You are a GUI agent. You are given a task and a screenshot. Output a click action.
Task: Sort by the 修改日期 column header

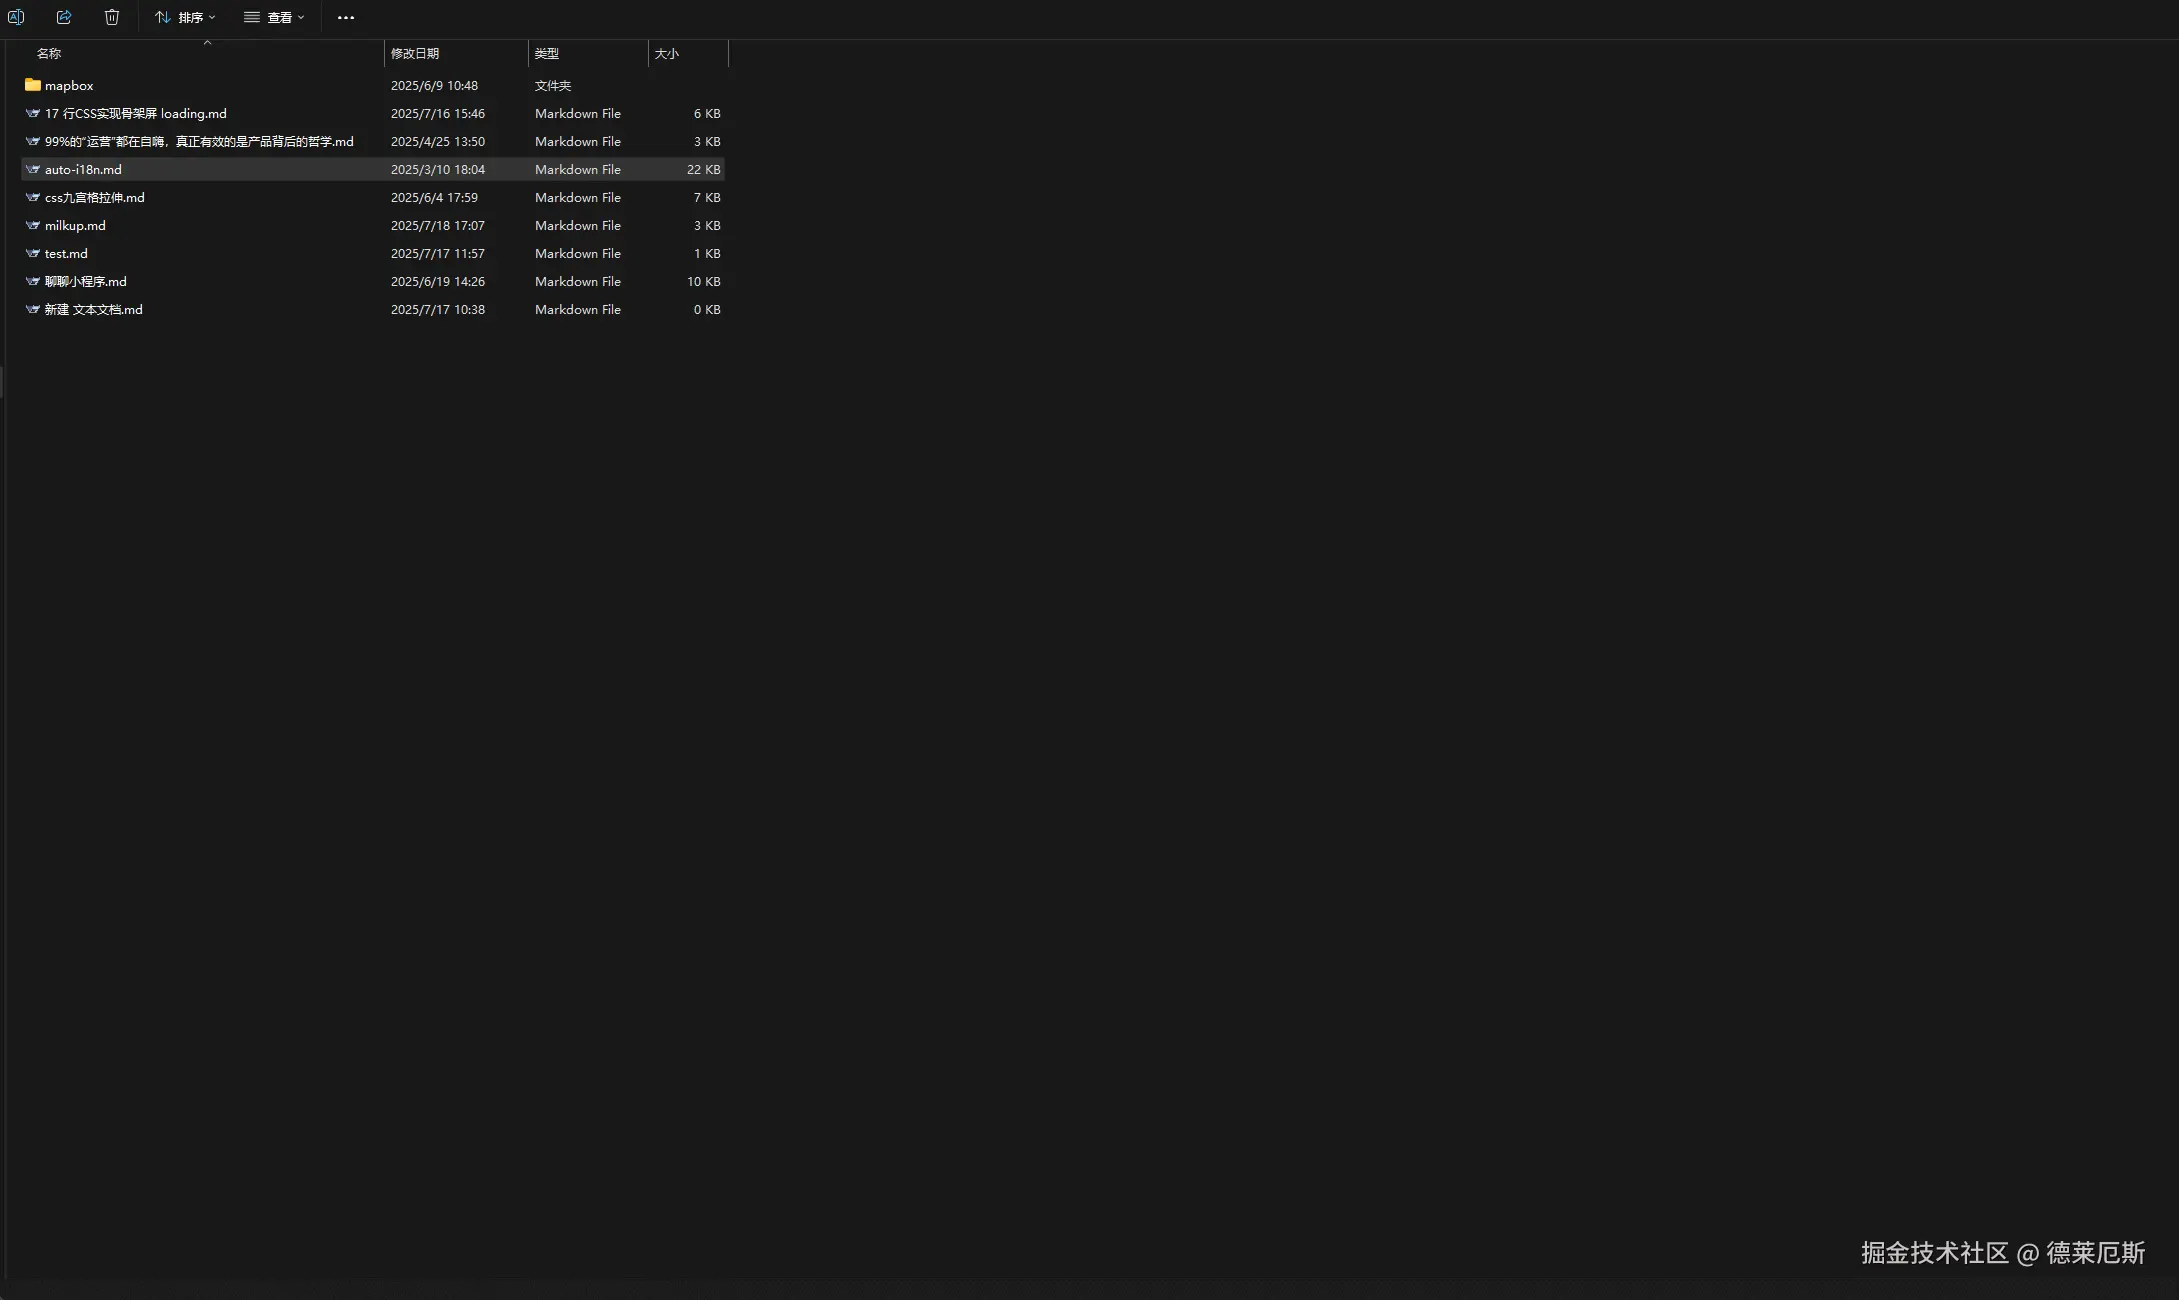coord(415,54)
